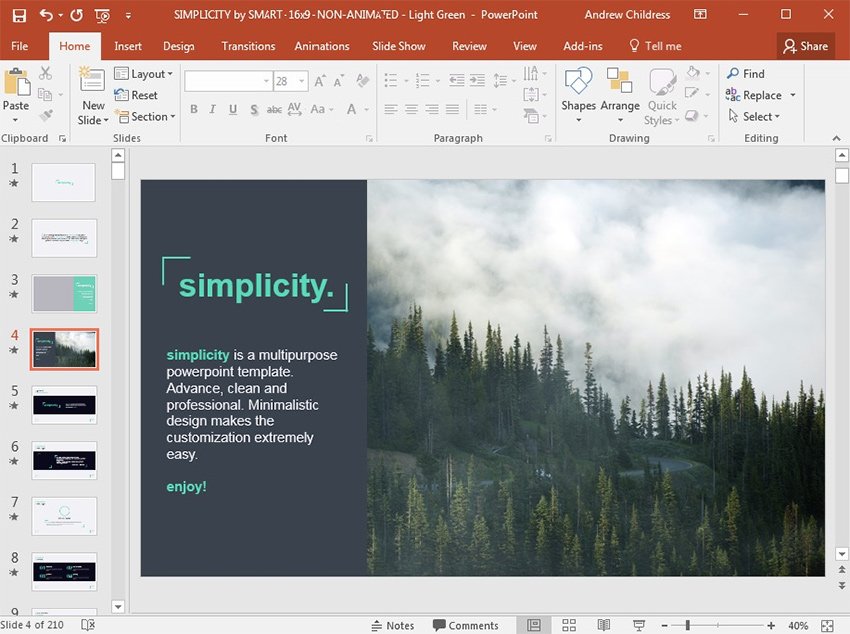Increase list indent level

[477, 81]
